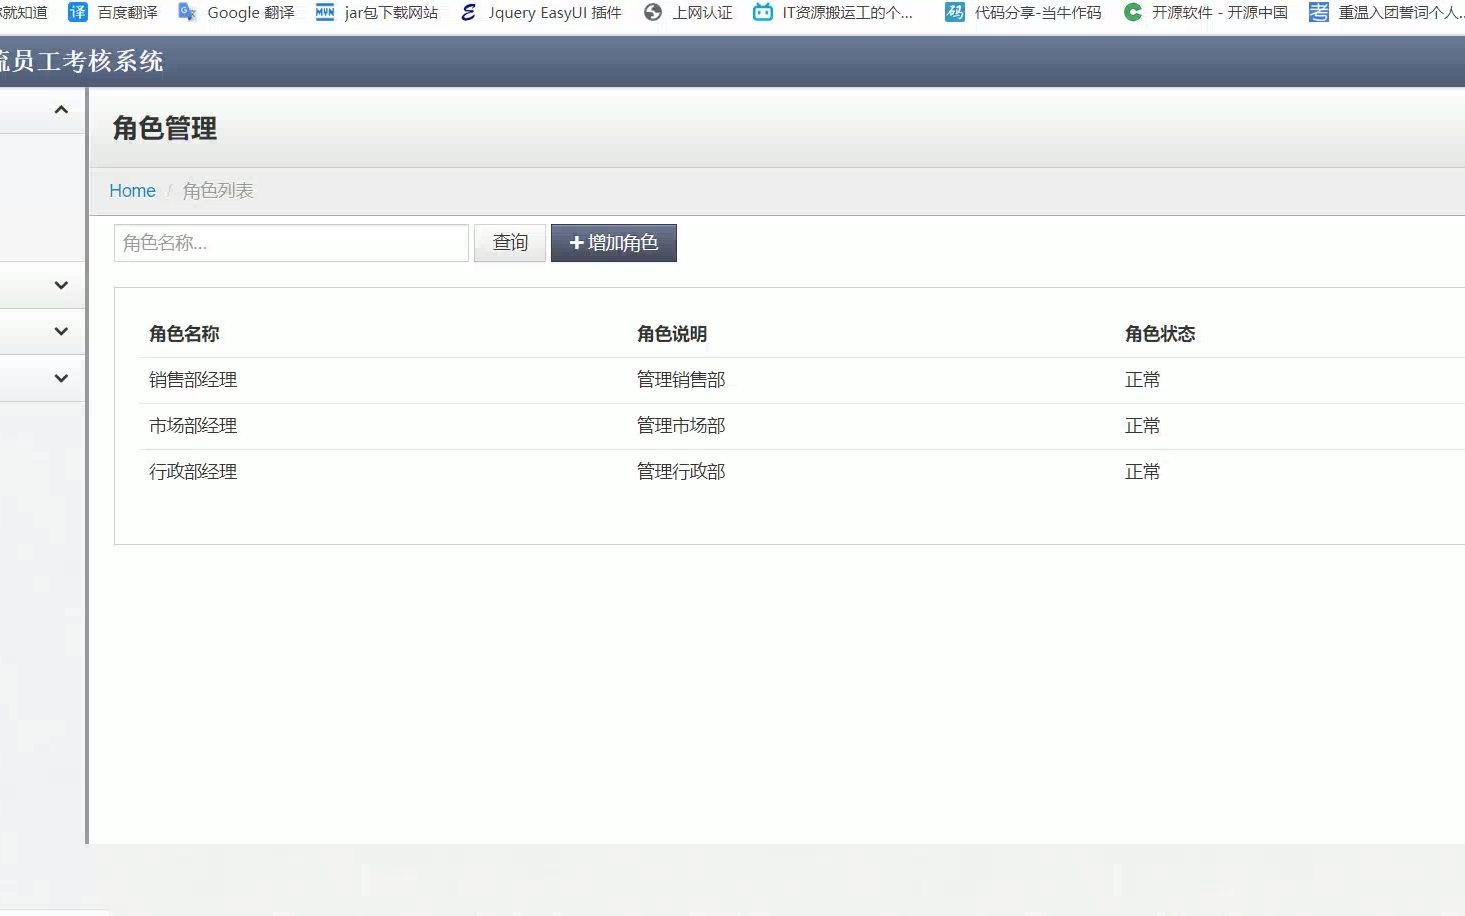The width and height of the screenshot is (1465, 916).
Task: Click the 角色管理 page heading
Action: [x=165, y=128]
